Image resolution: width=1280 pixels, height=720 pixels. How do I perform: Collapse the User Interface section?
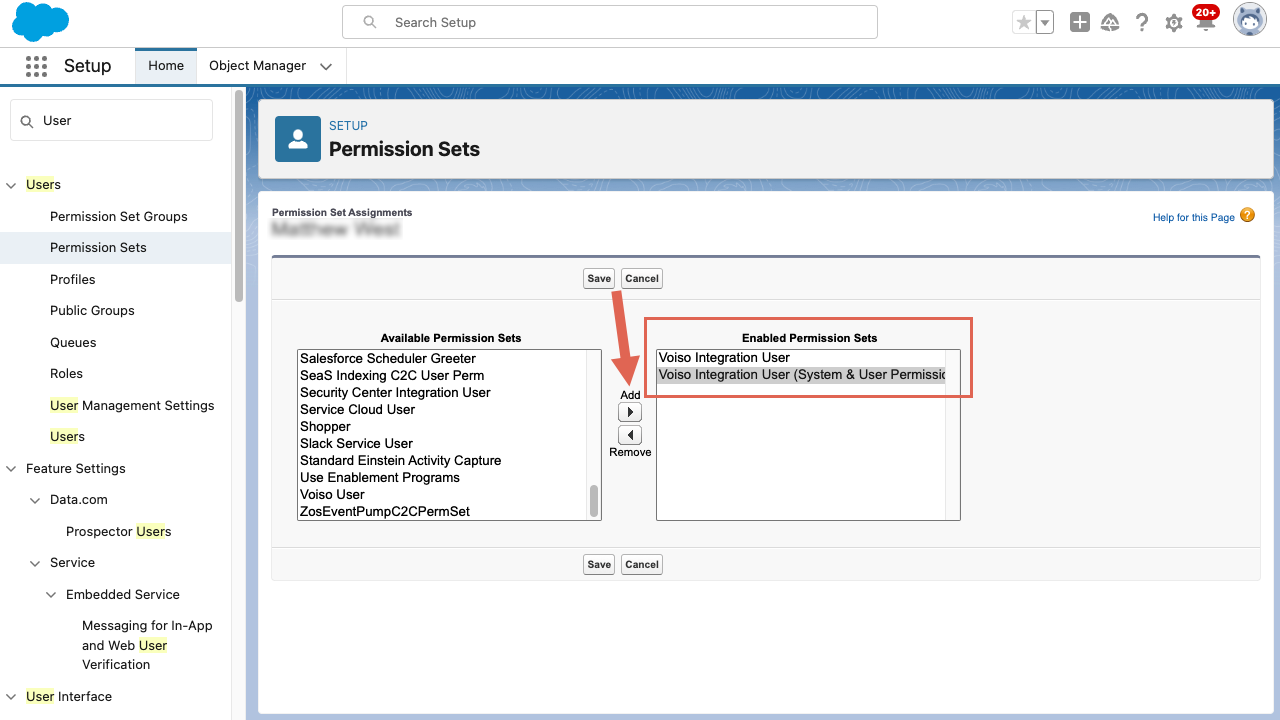pyautogui.click(x=12, y=697)
